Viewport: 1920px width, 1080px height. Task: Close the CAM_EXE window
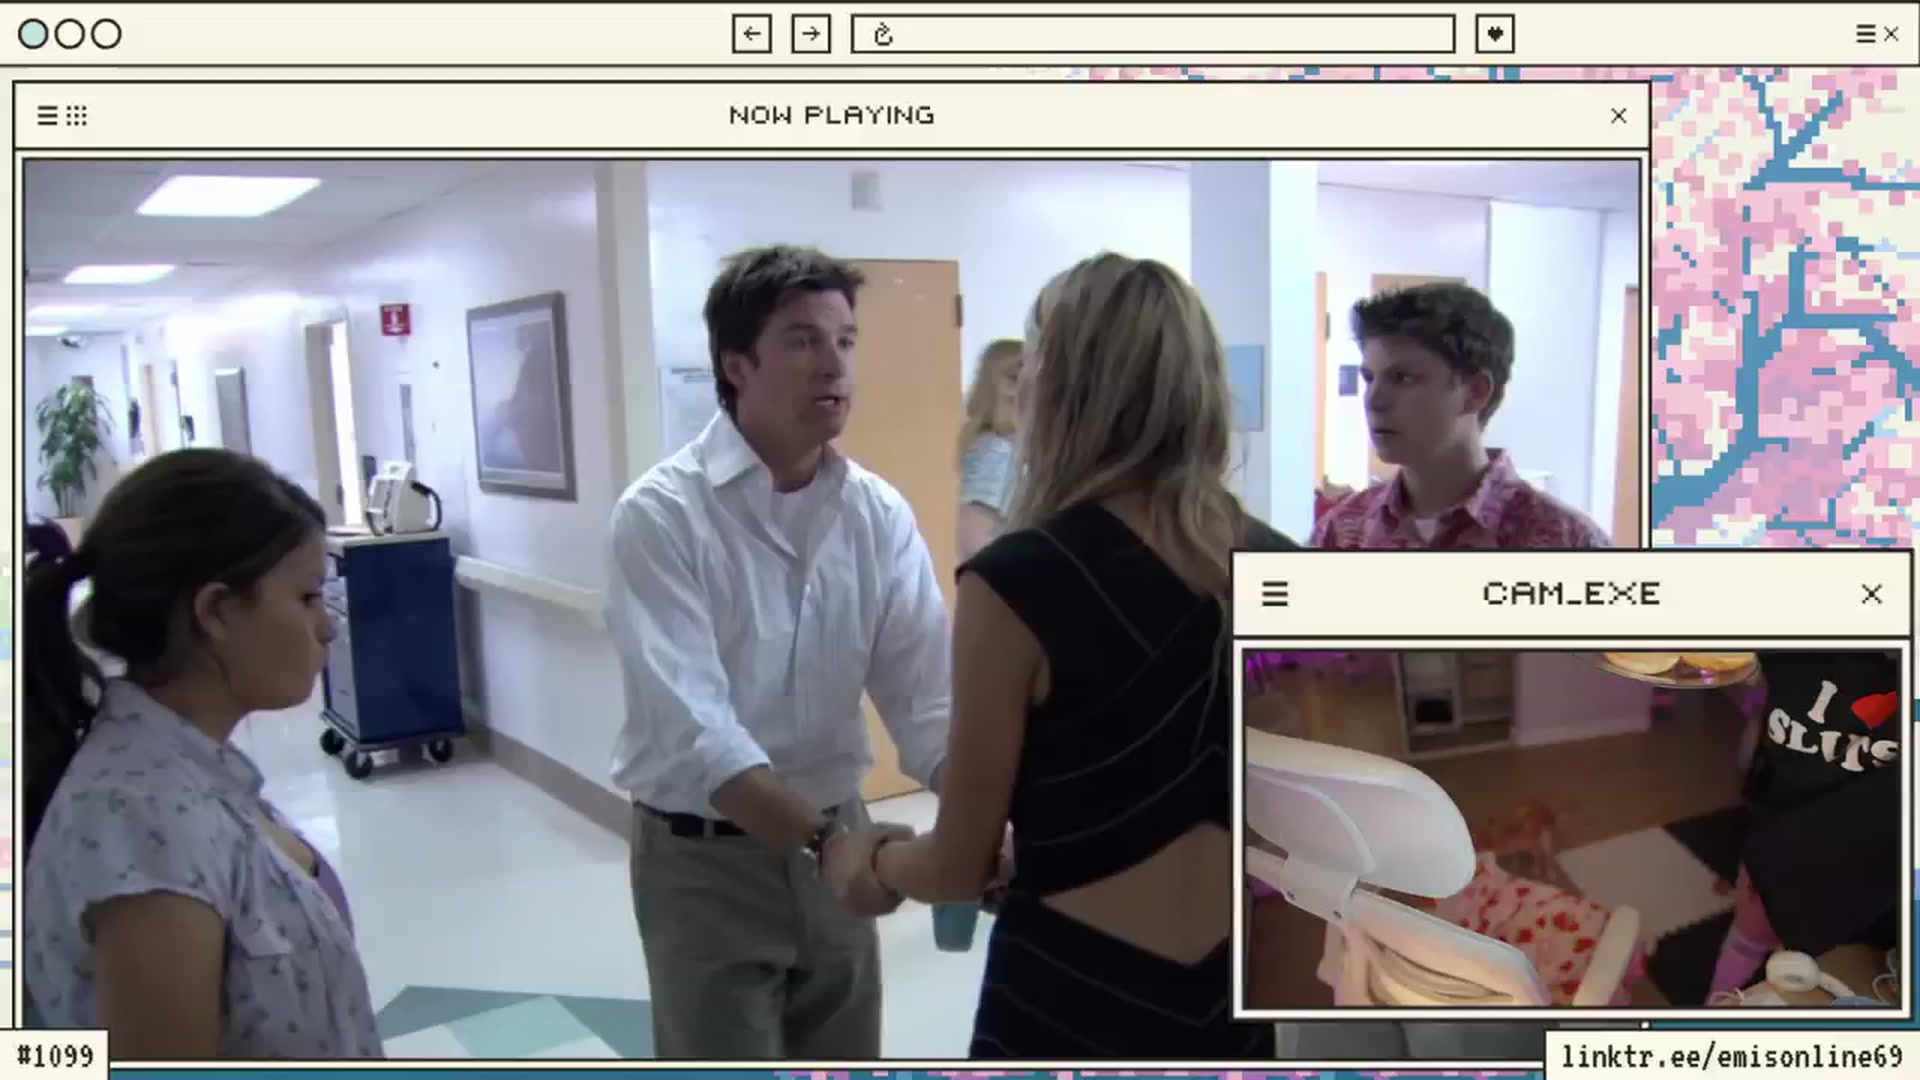(1872, 594)
